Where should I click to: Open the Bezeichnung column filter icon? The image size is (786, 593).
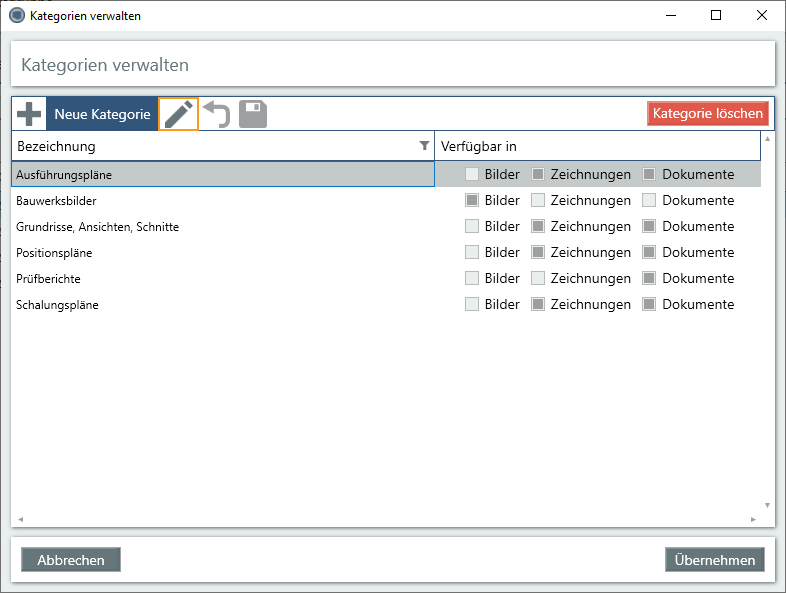click(x=424, y=146)
